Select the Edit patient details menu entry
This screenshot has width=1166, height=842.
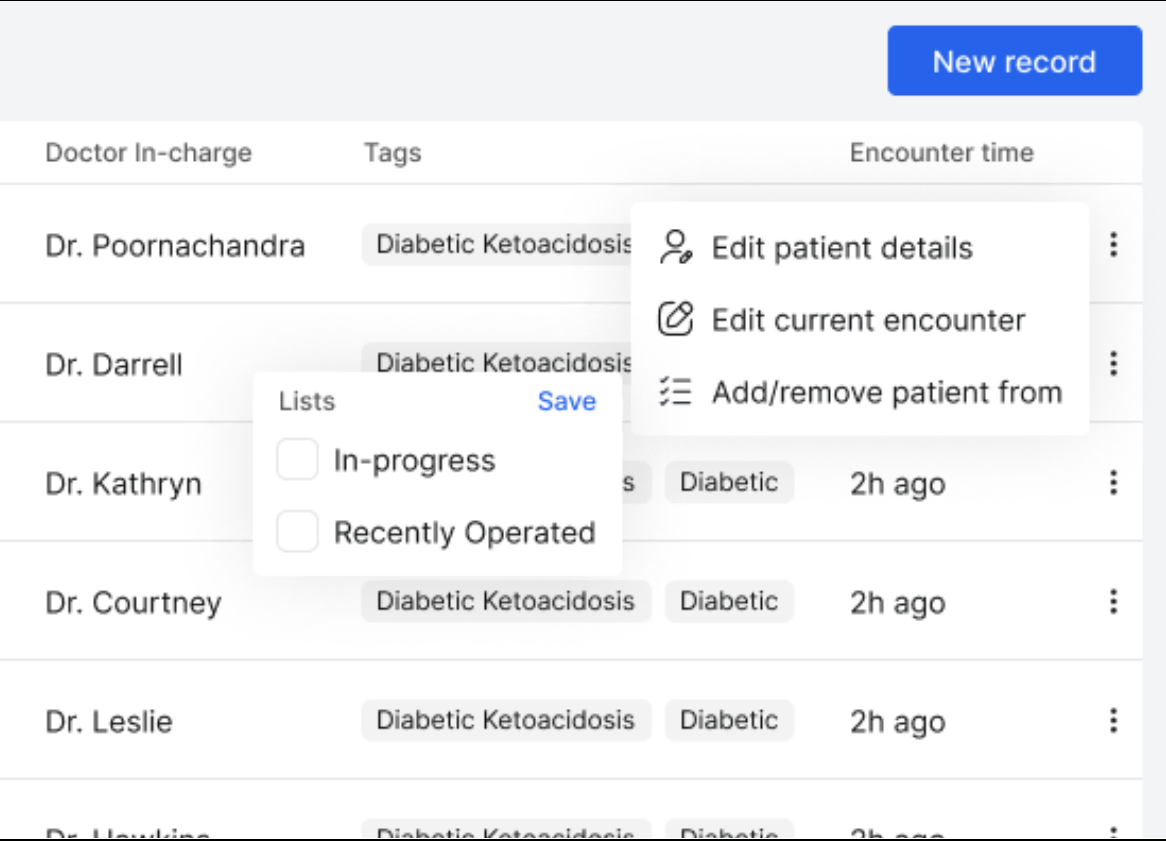tap(841, 248)
